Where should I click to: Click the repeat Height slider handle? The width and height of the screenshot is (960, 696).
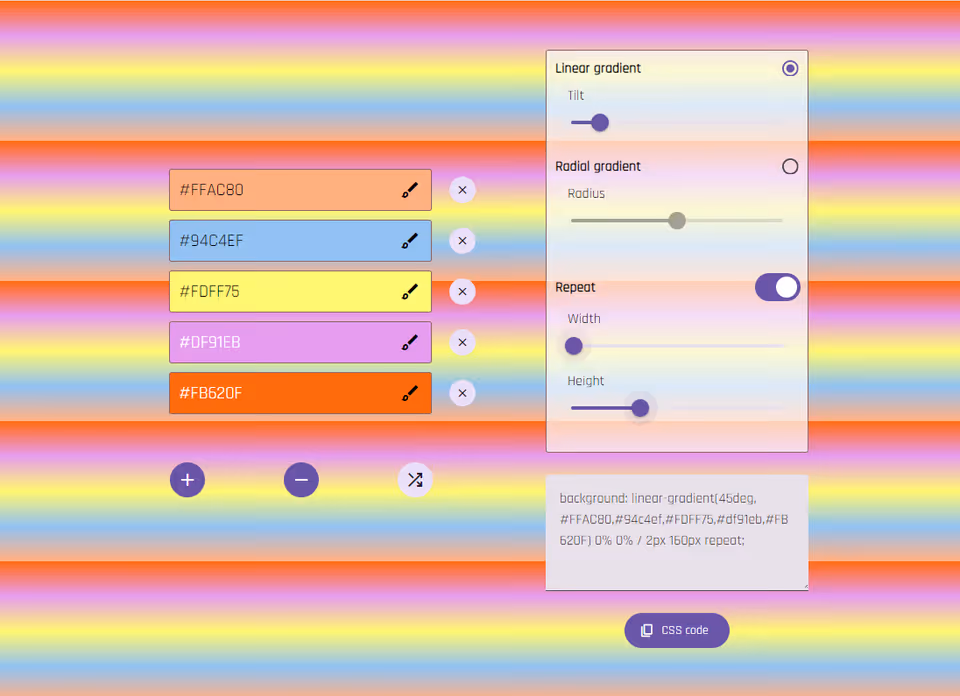[x=639, y=408]
